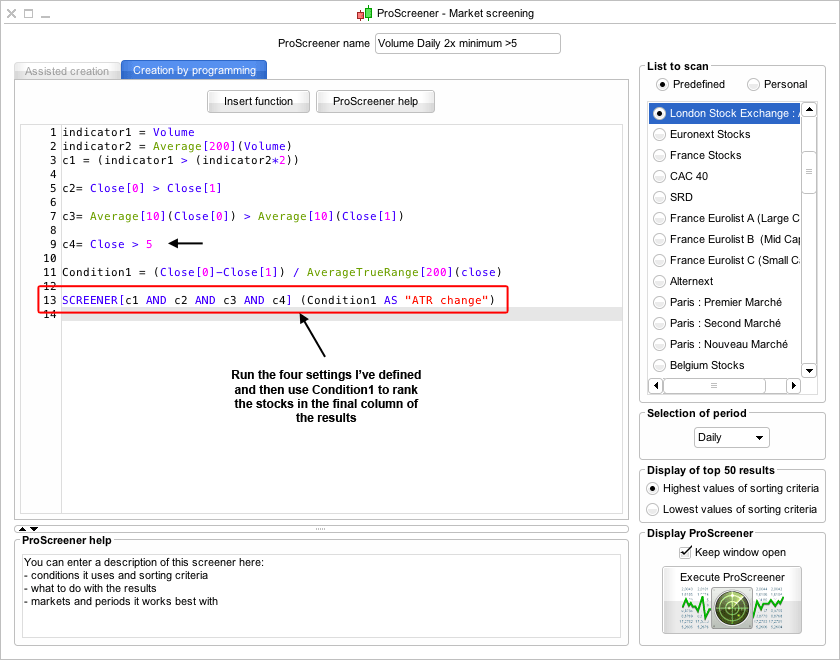Image resolution: width=840 pixels, height=660 pixels.
Task: Open the ProScreener help button
Action: [x=375, y=101]
